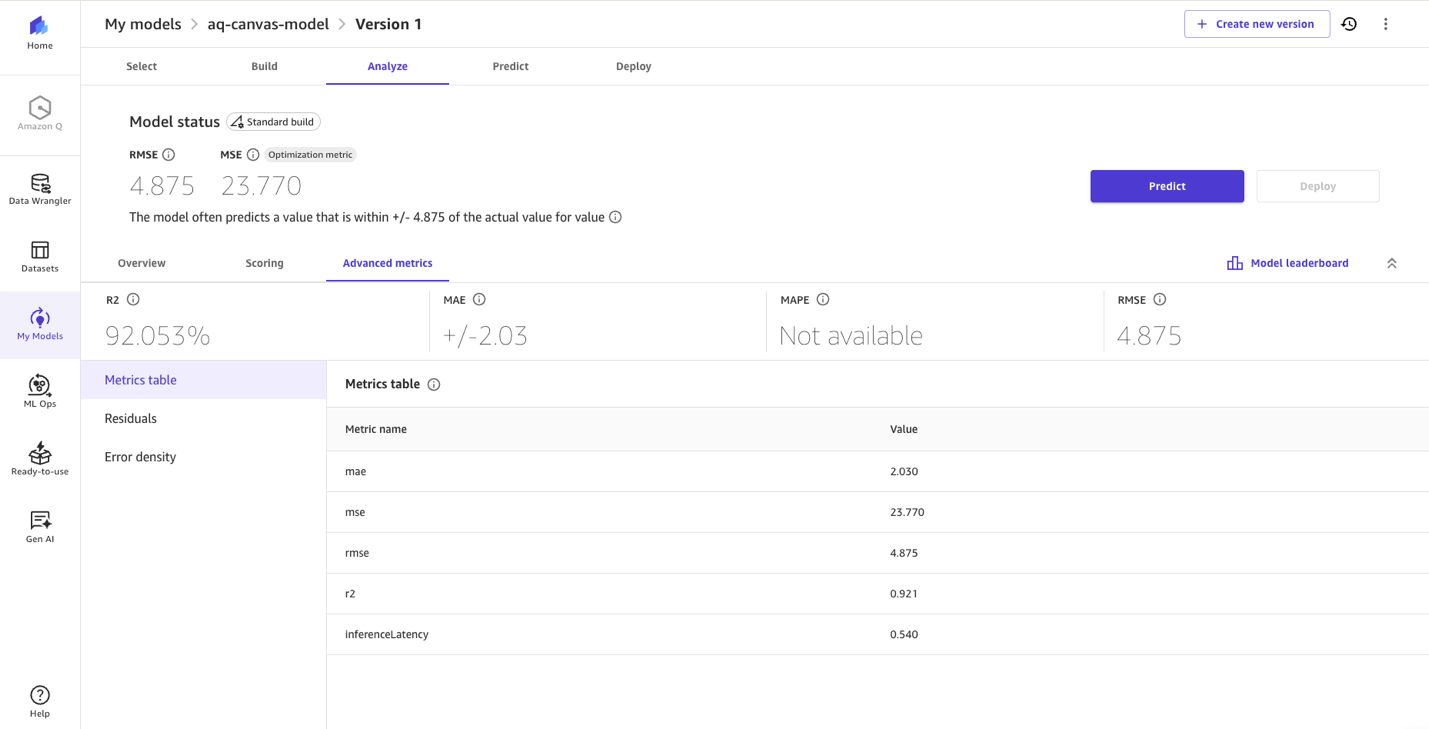
Task: Open the Ready-to-use models section
Action: click(39, 457)
